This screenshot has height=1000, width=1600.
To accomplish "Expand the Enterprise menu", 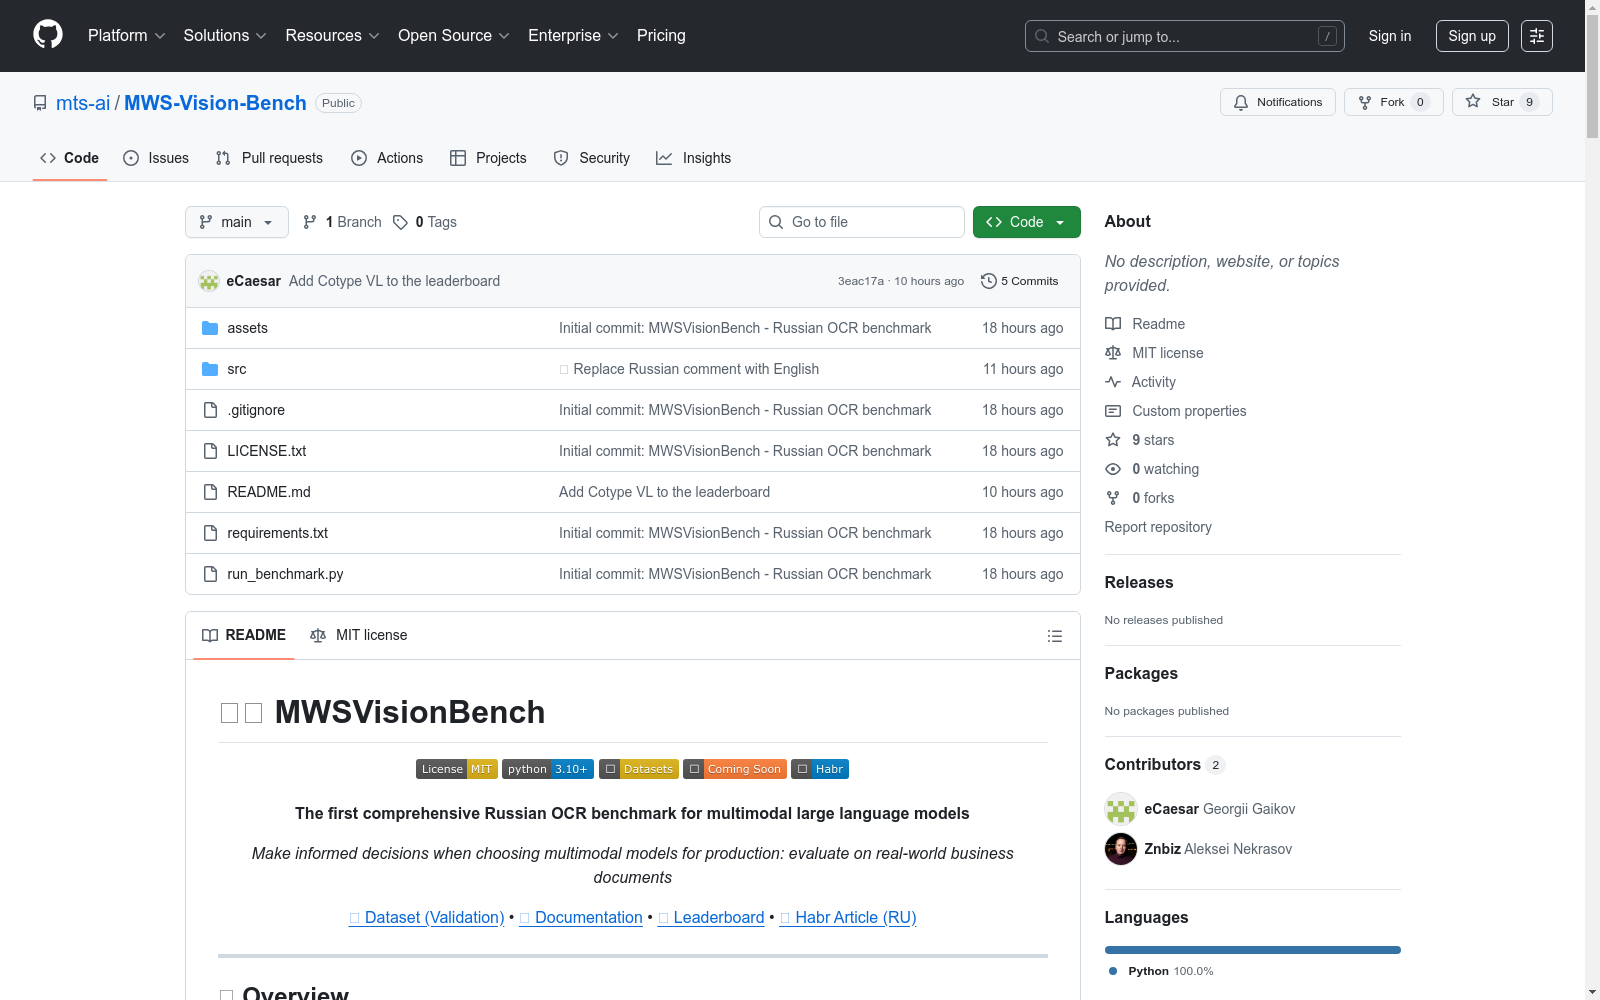I will coord(574,36).
